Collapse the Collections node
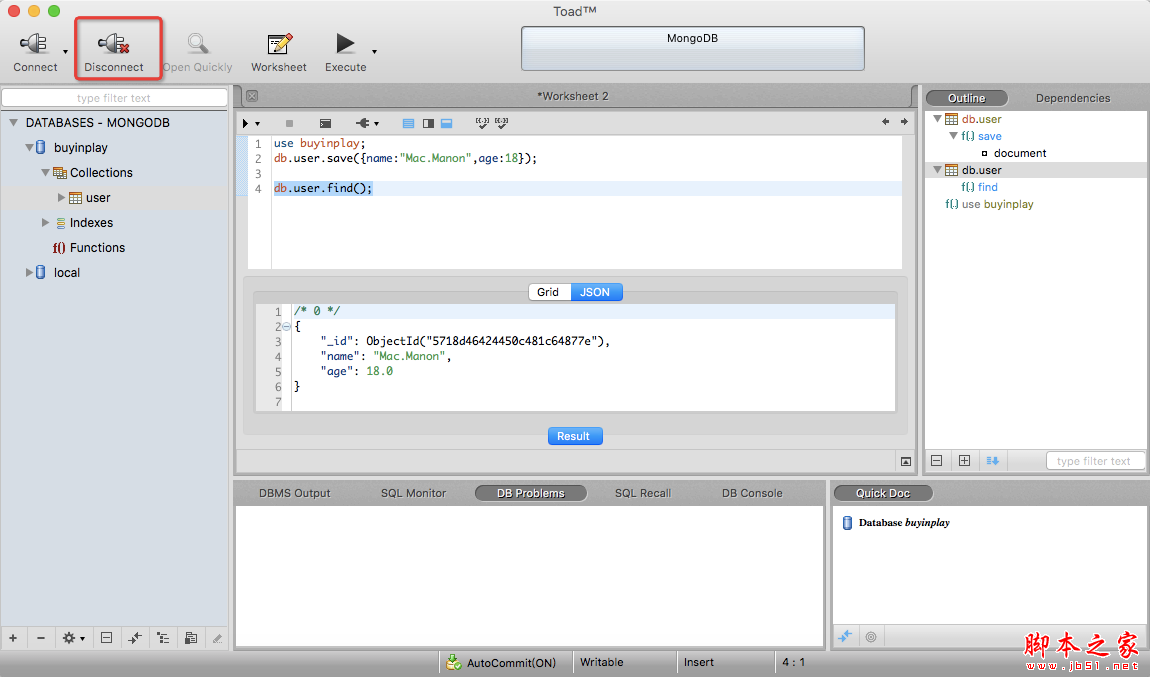Screen dimensions: 1150x677 [45, 172]
